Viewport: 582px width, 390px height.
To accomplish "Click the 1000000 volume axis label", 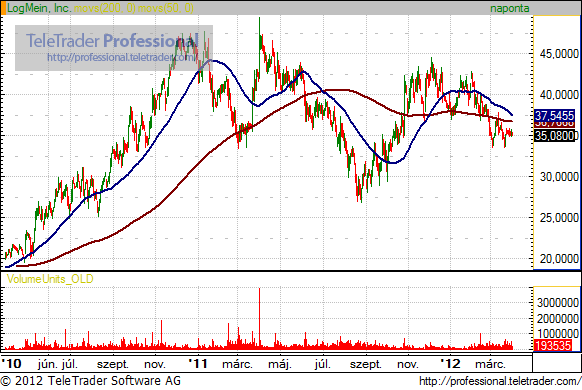I will coord(558,334).
